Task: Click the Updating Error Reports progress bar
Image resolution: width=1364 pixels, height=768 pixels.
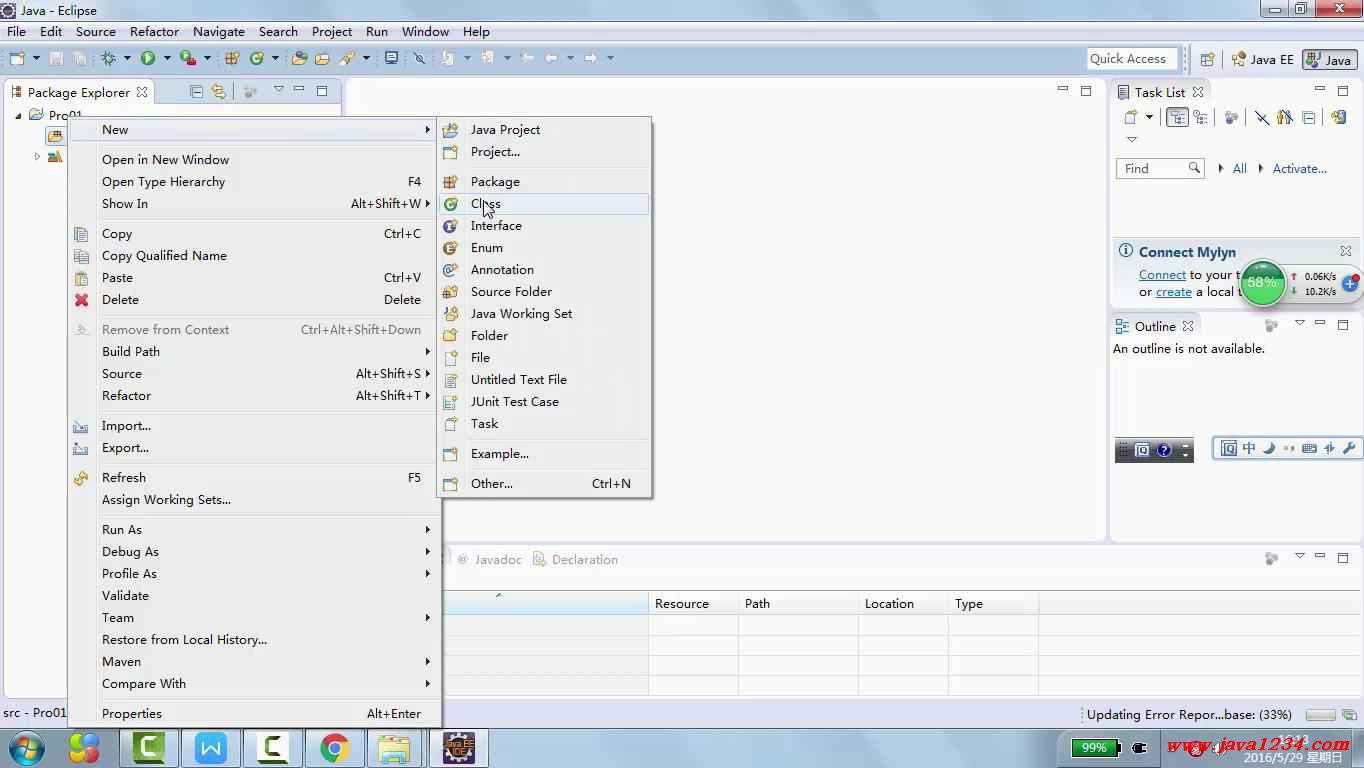Action: click(x=1320, y=715)
